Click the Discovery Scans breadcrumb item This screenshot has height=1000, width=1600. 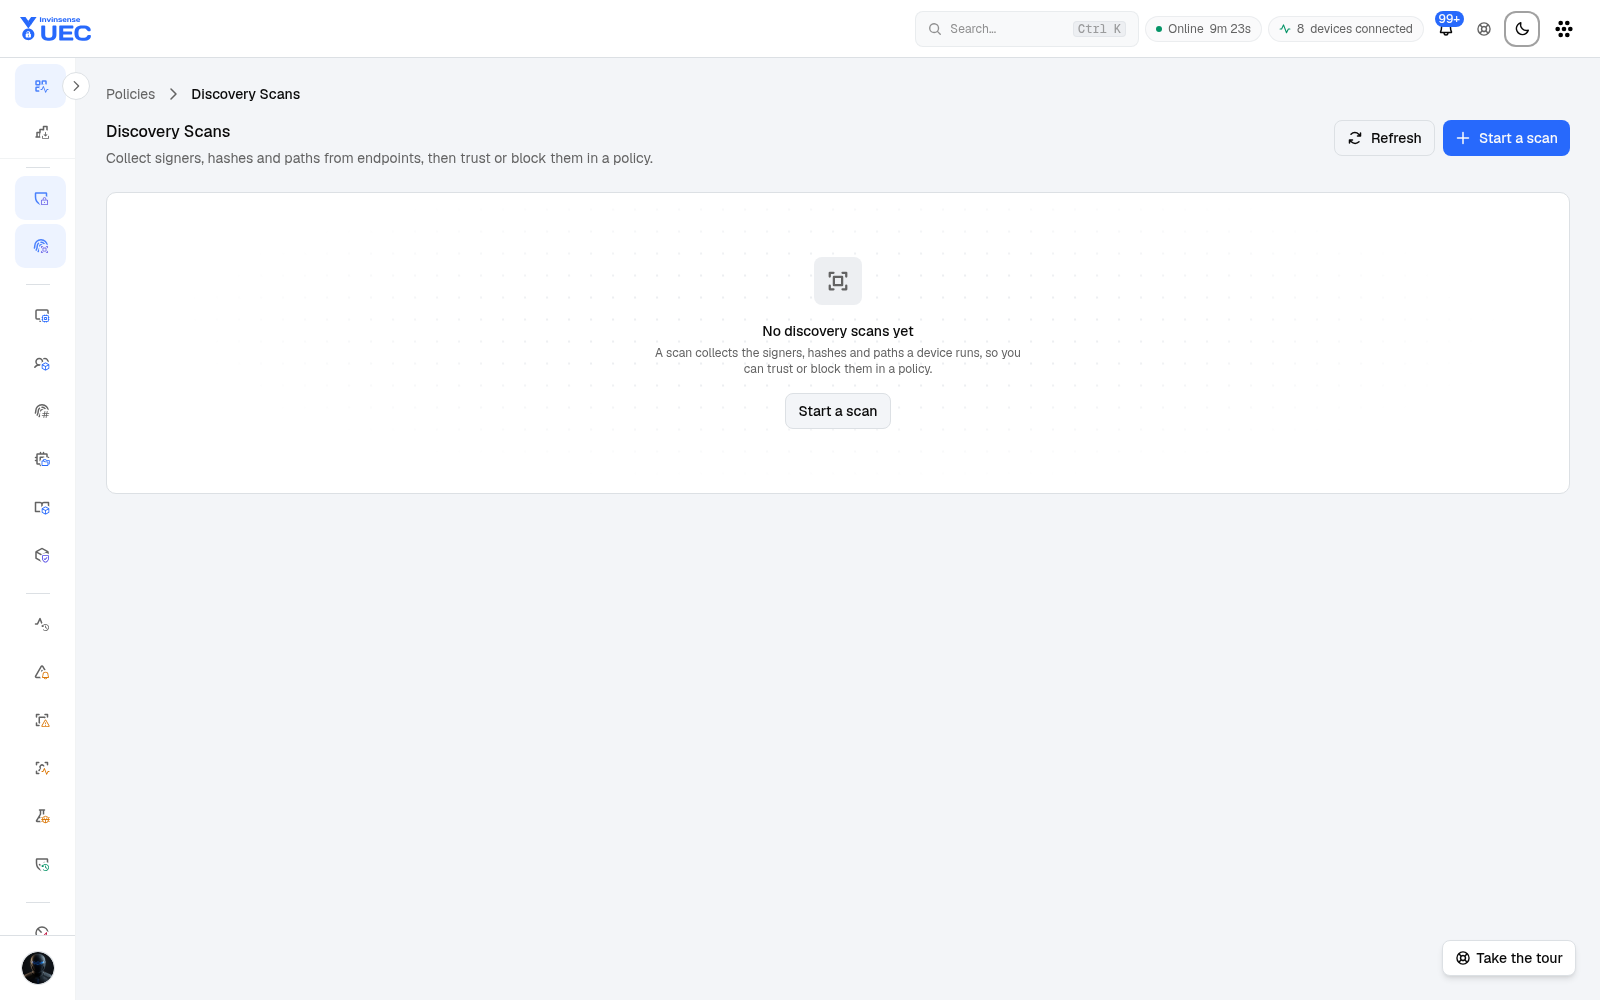[245, 94]
